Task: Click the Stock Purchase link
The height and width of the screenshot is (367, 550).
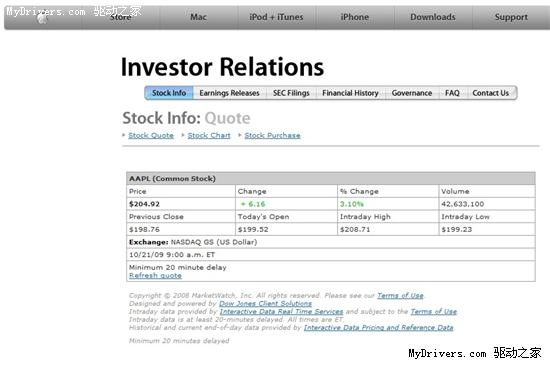Action: 272,135
